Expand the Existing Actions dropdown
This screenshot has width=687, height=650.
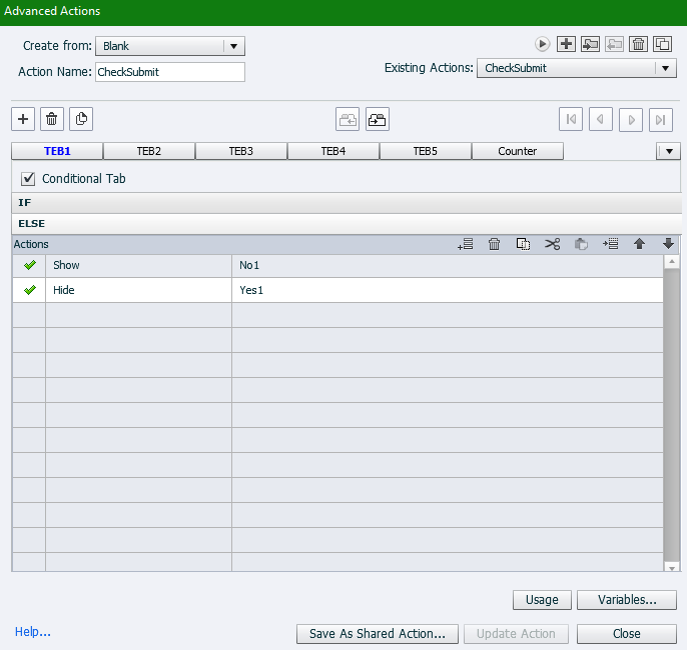point(666,68)
